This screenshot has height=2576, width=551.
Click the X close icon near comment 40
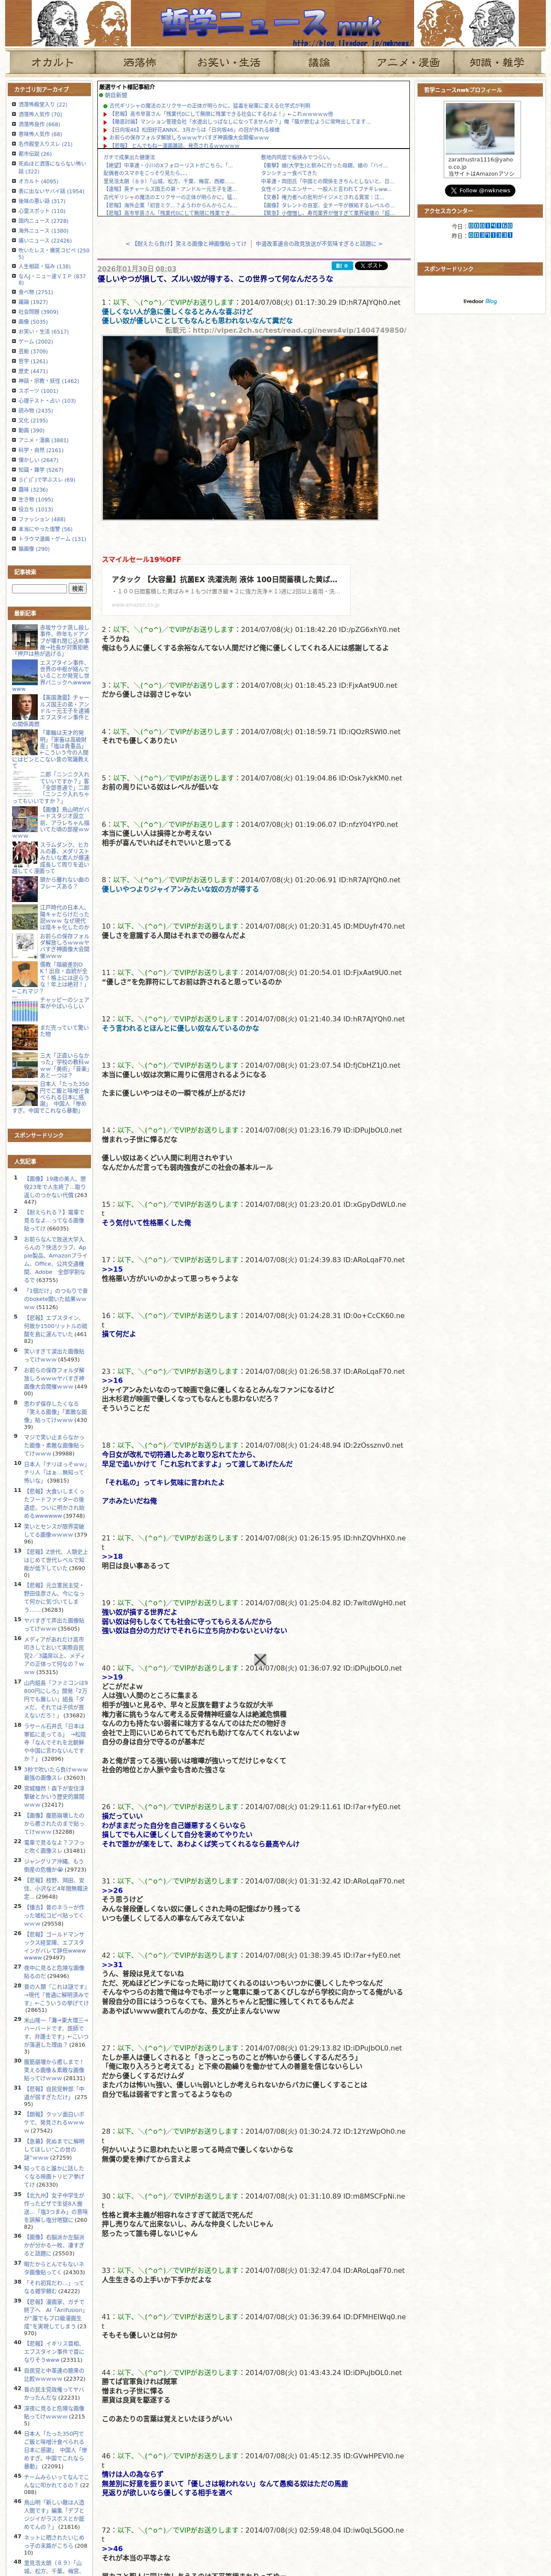[x=260, y=1659]
